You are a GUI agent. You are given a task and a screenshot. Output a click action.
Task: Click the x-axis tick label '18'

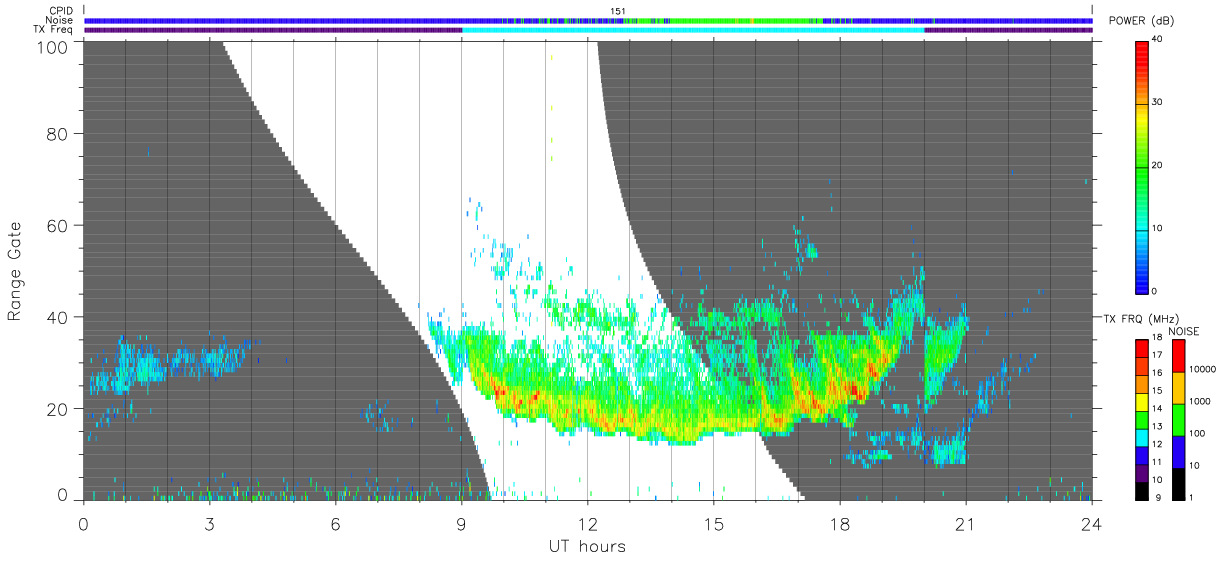[x=840, y=522]
